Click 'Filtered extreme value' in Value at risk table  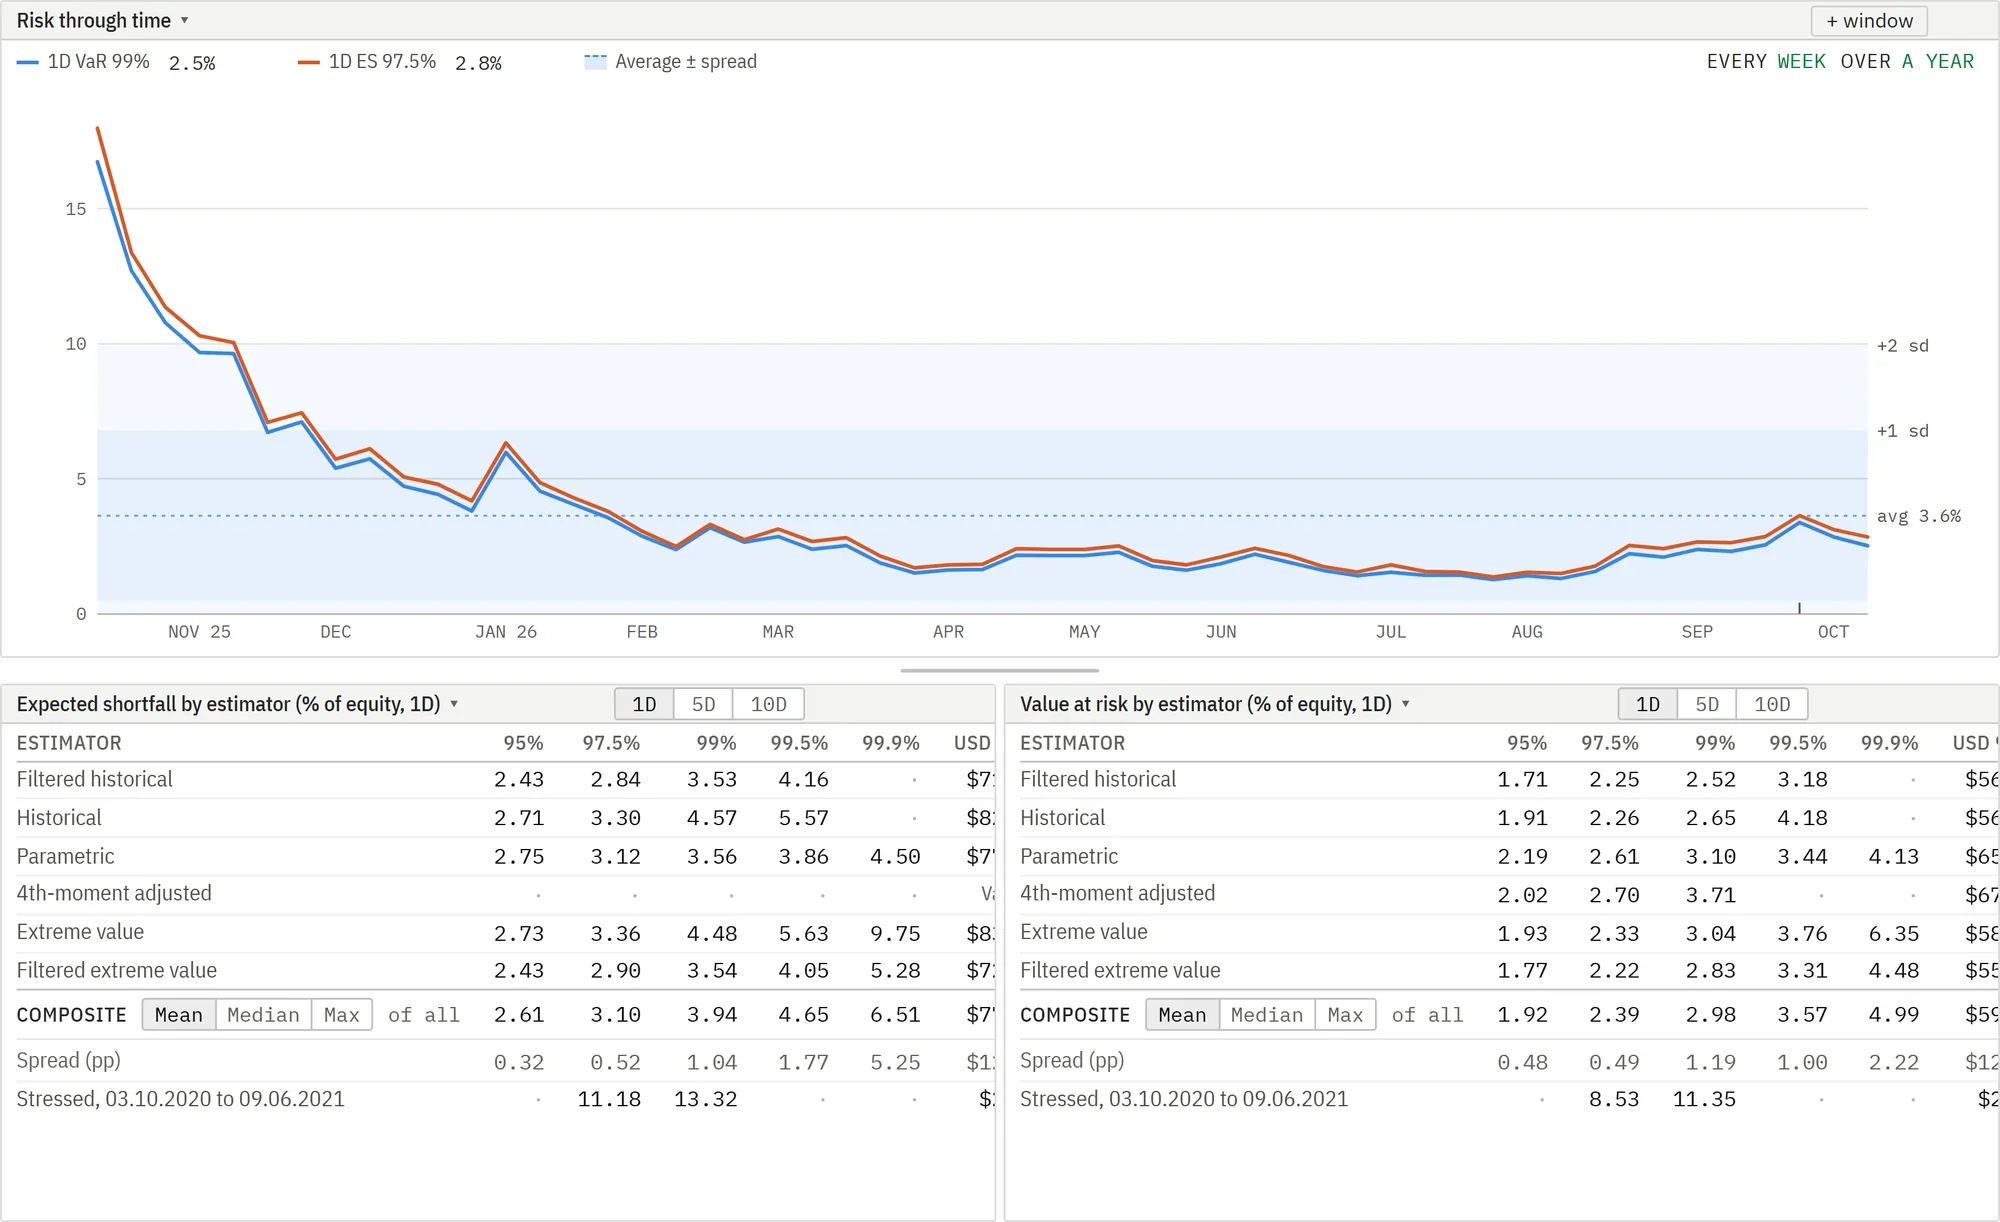tap(1120, 970)
